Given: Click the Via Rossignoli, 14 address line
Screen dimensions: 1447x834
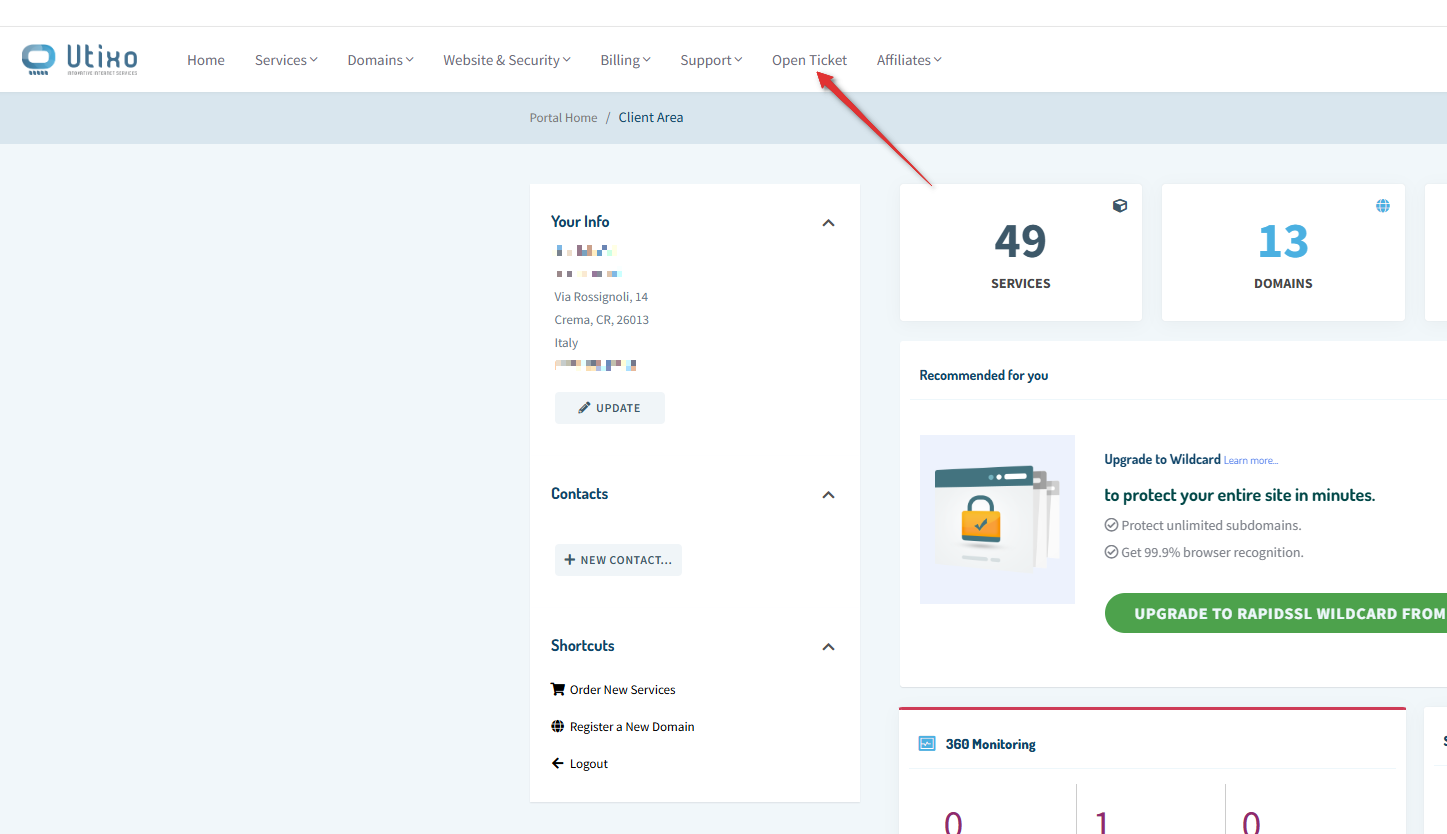Looking at the screenshot, I should (x=602, y=297).
